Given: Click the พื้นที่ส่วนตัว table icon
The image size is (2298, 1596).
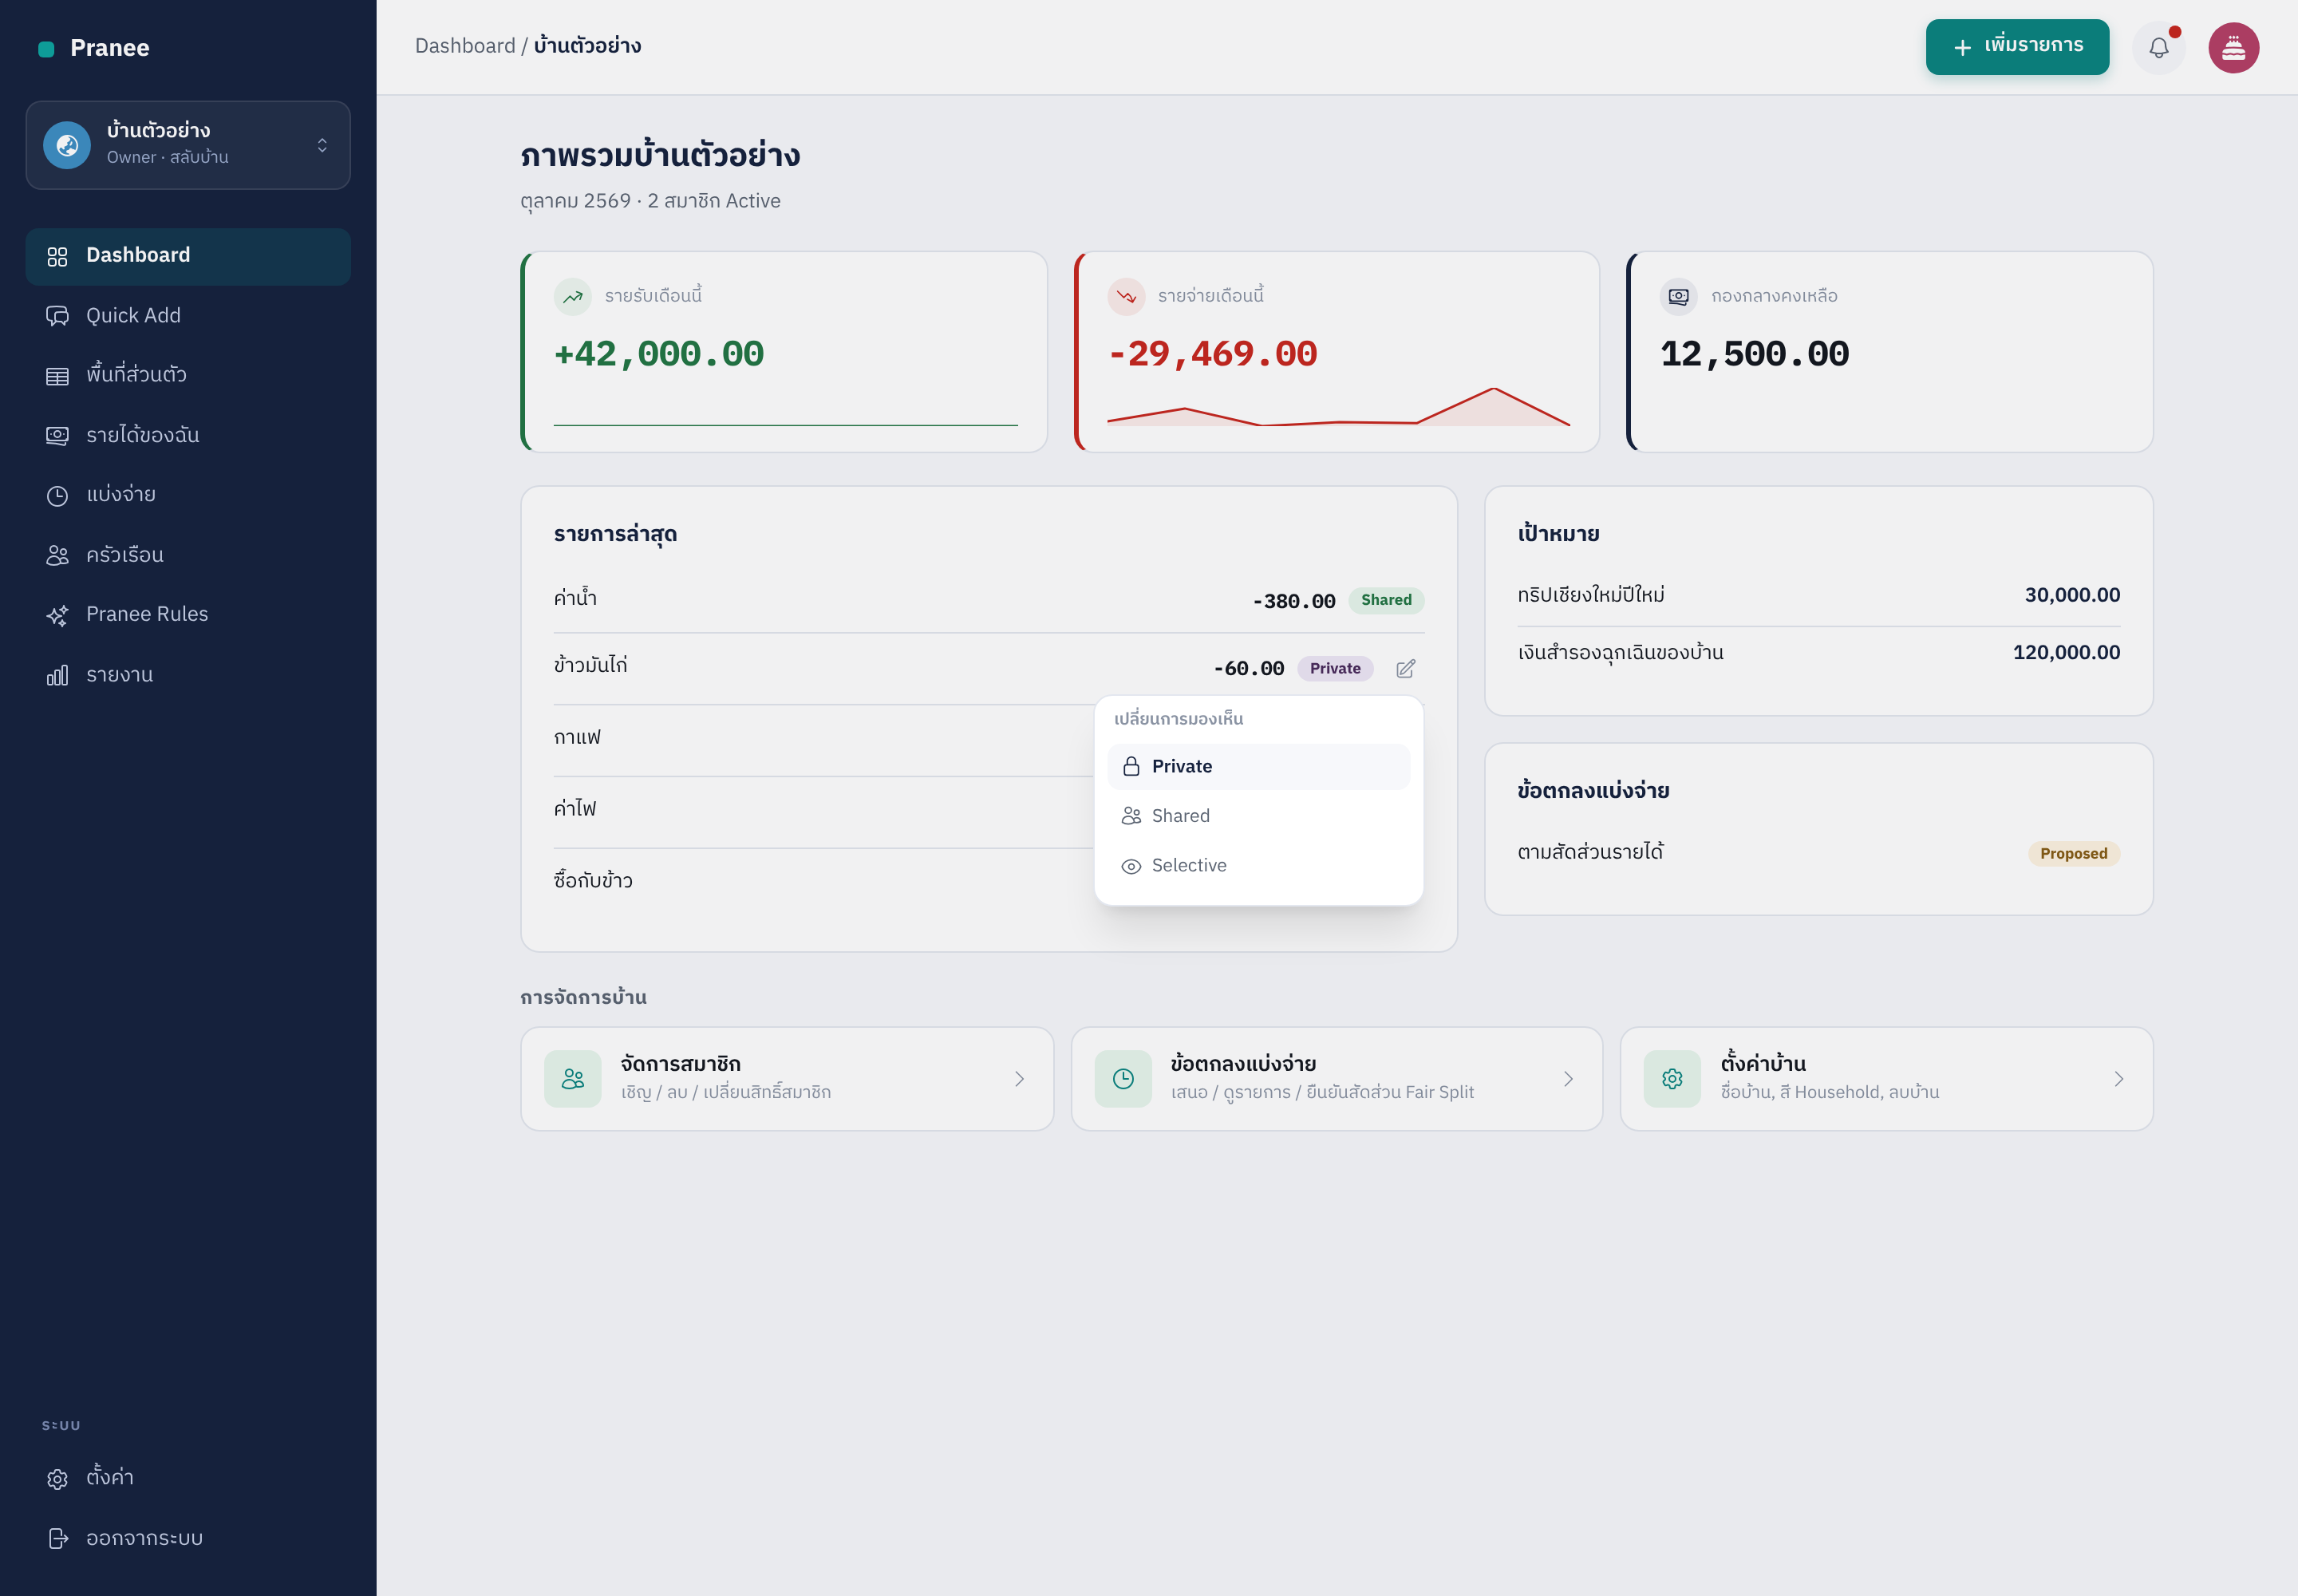Looking at the screenshot, I should tap(57, 376).
